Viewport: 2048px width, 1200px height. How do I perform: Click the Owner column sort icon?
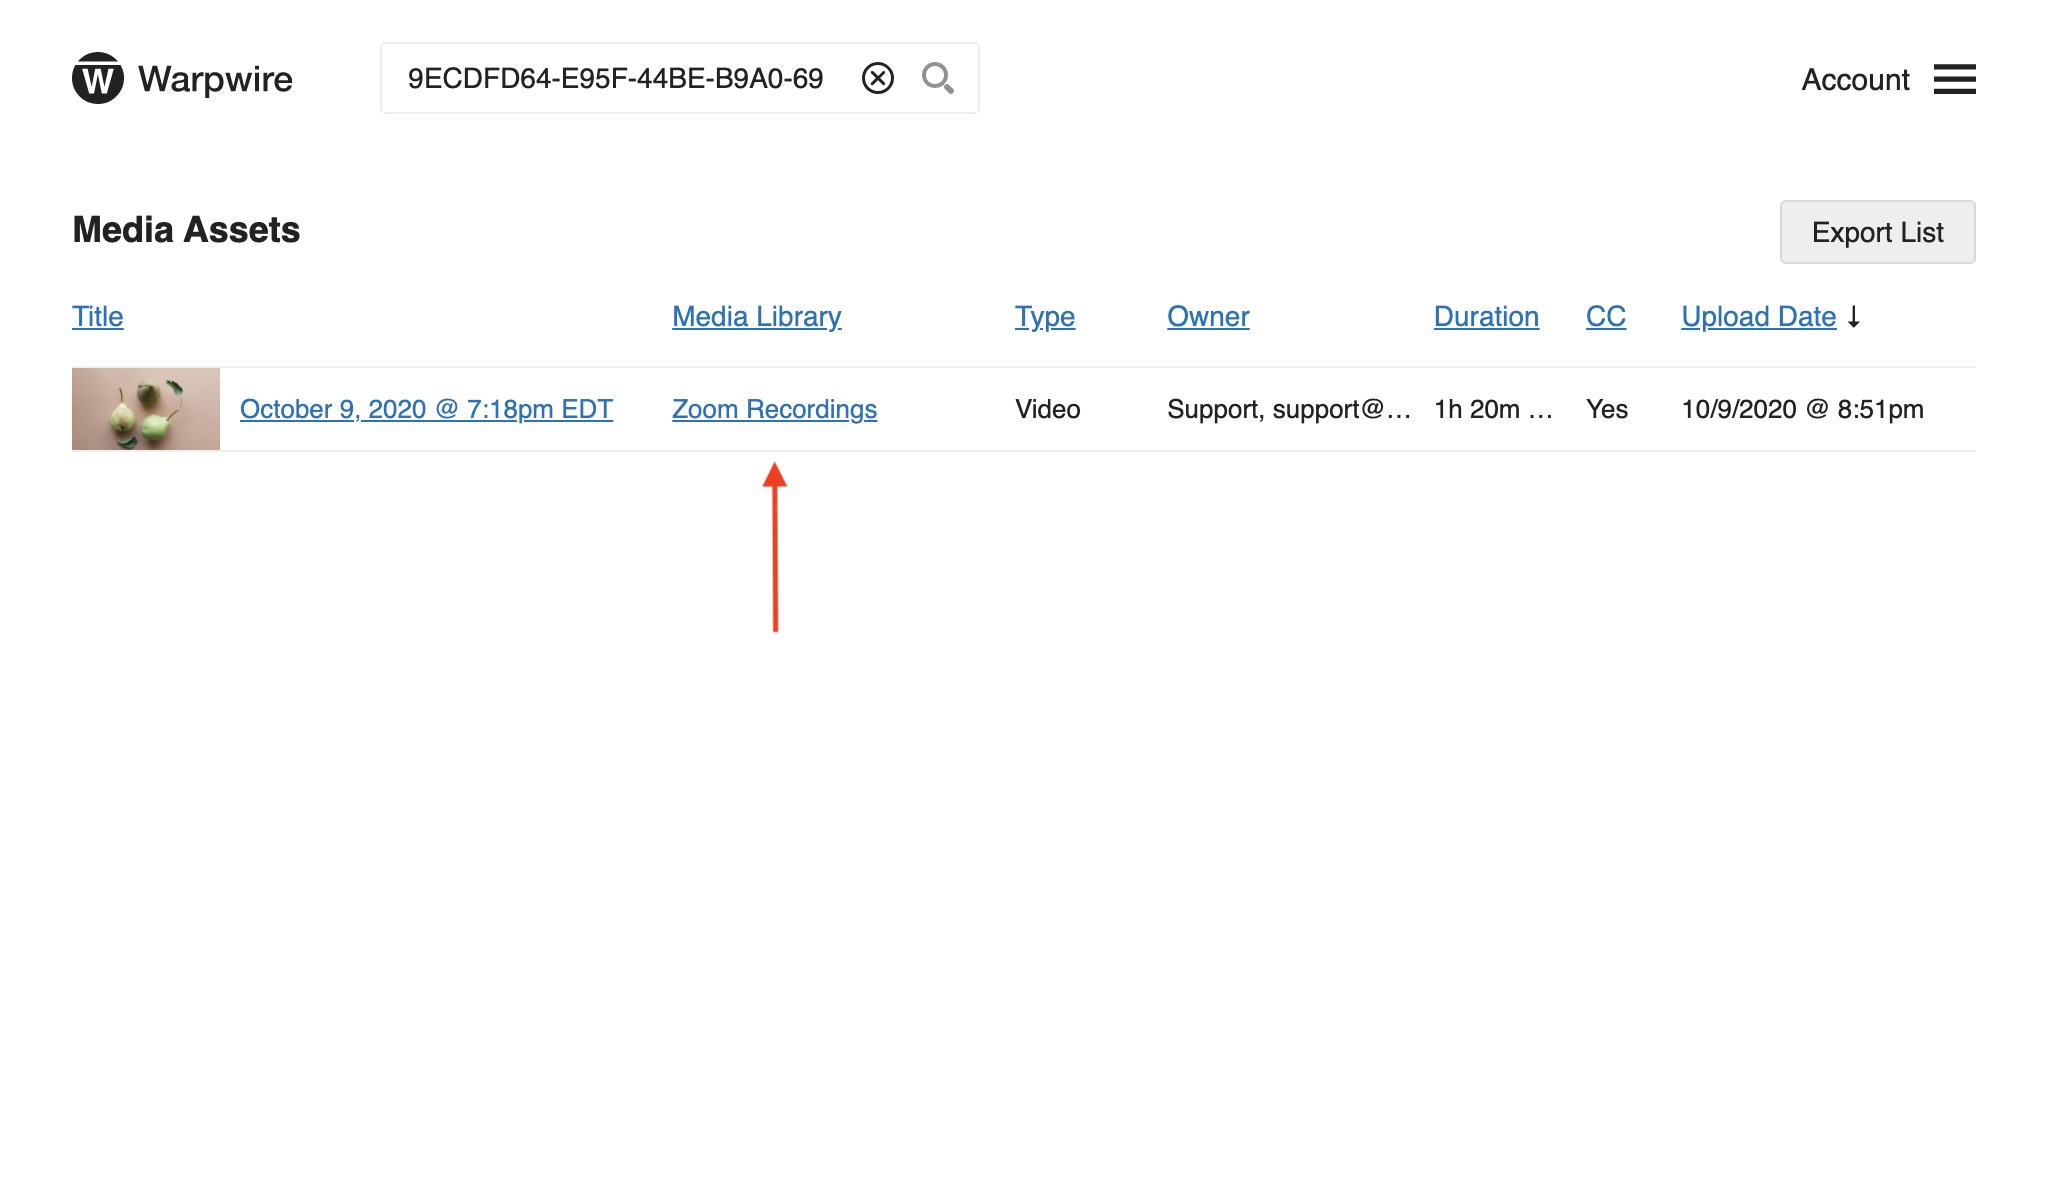point(1208,316)
